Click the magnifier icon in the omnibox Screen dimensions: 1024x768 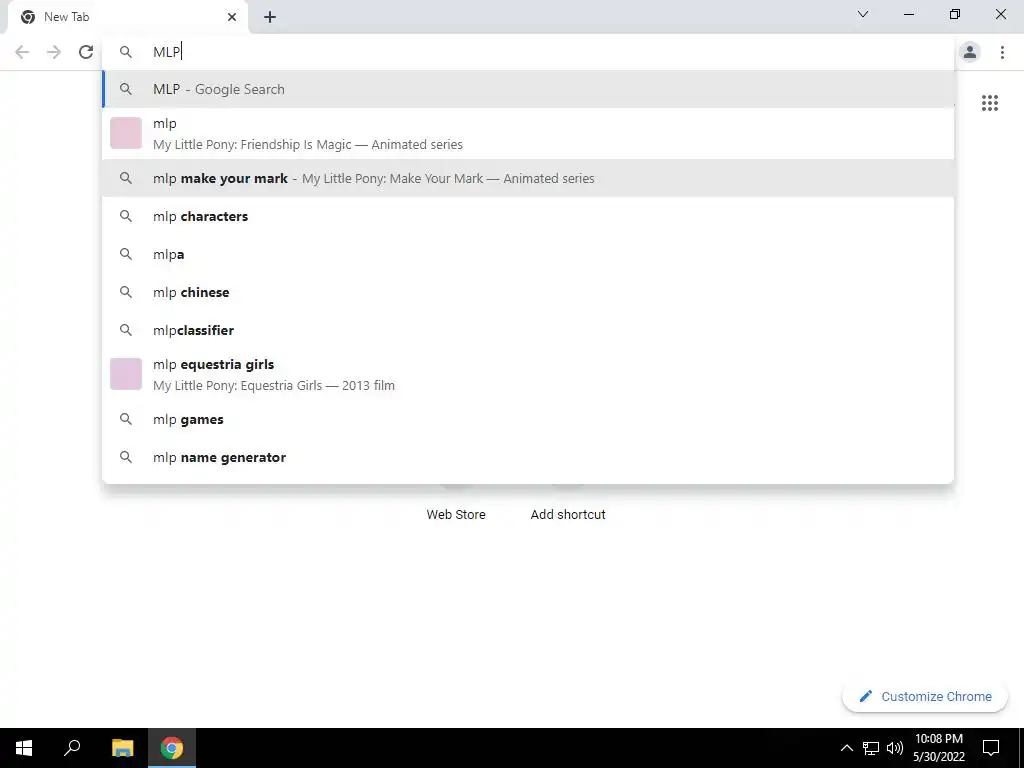(126, 52)
